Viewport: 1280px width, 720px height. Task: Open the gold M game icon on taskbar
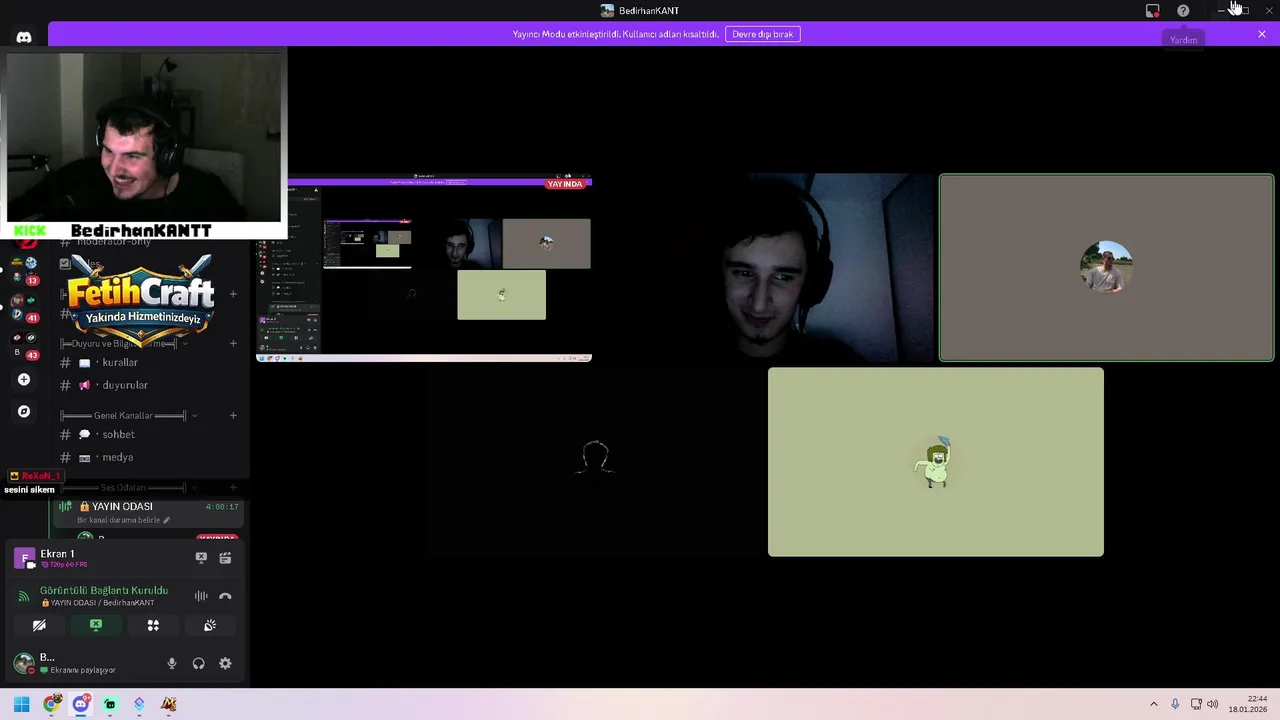click(x=169, y=704)
